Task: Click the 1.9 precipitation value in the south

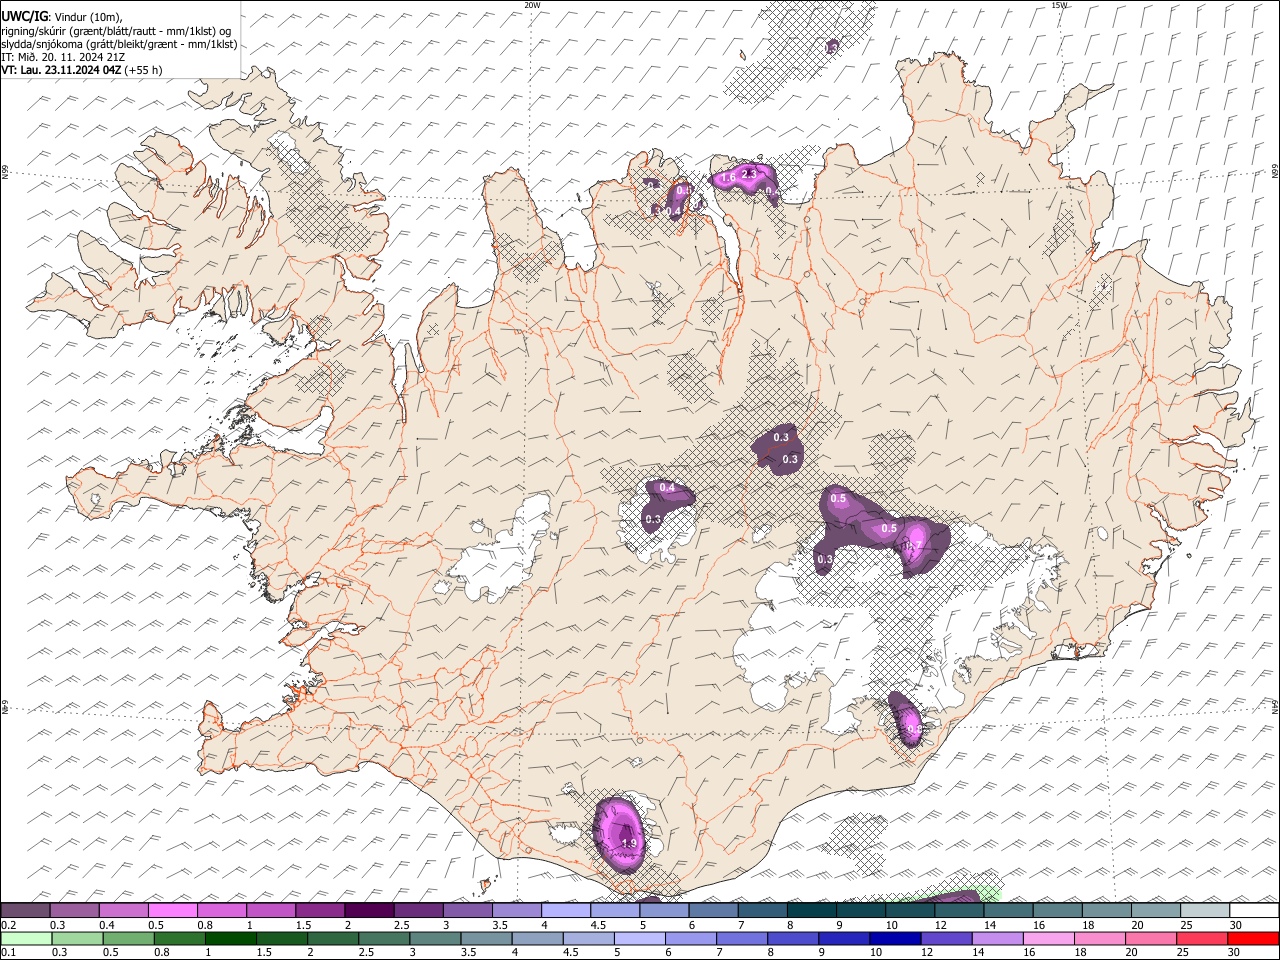Action: coord(629,844)
